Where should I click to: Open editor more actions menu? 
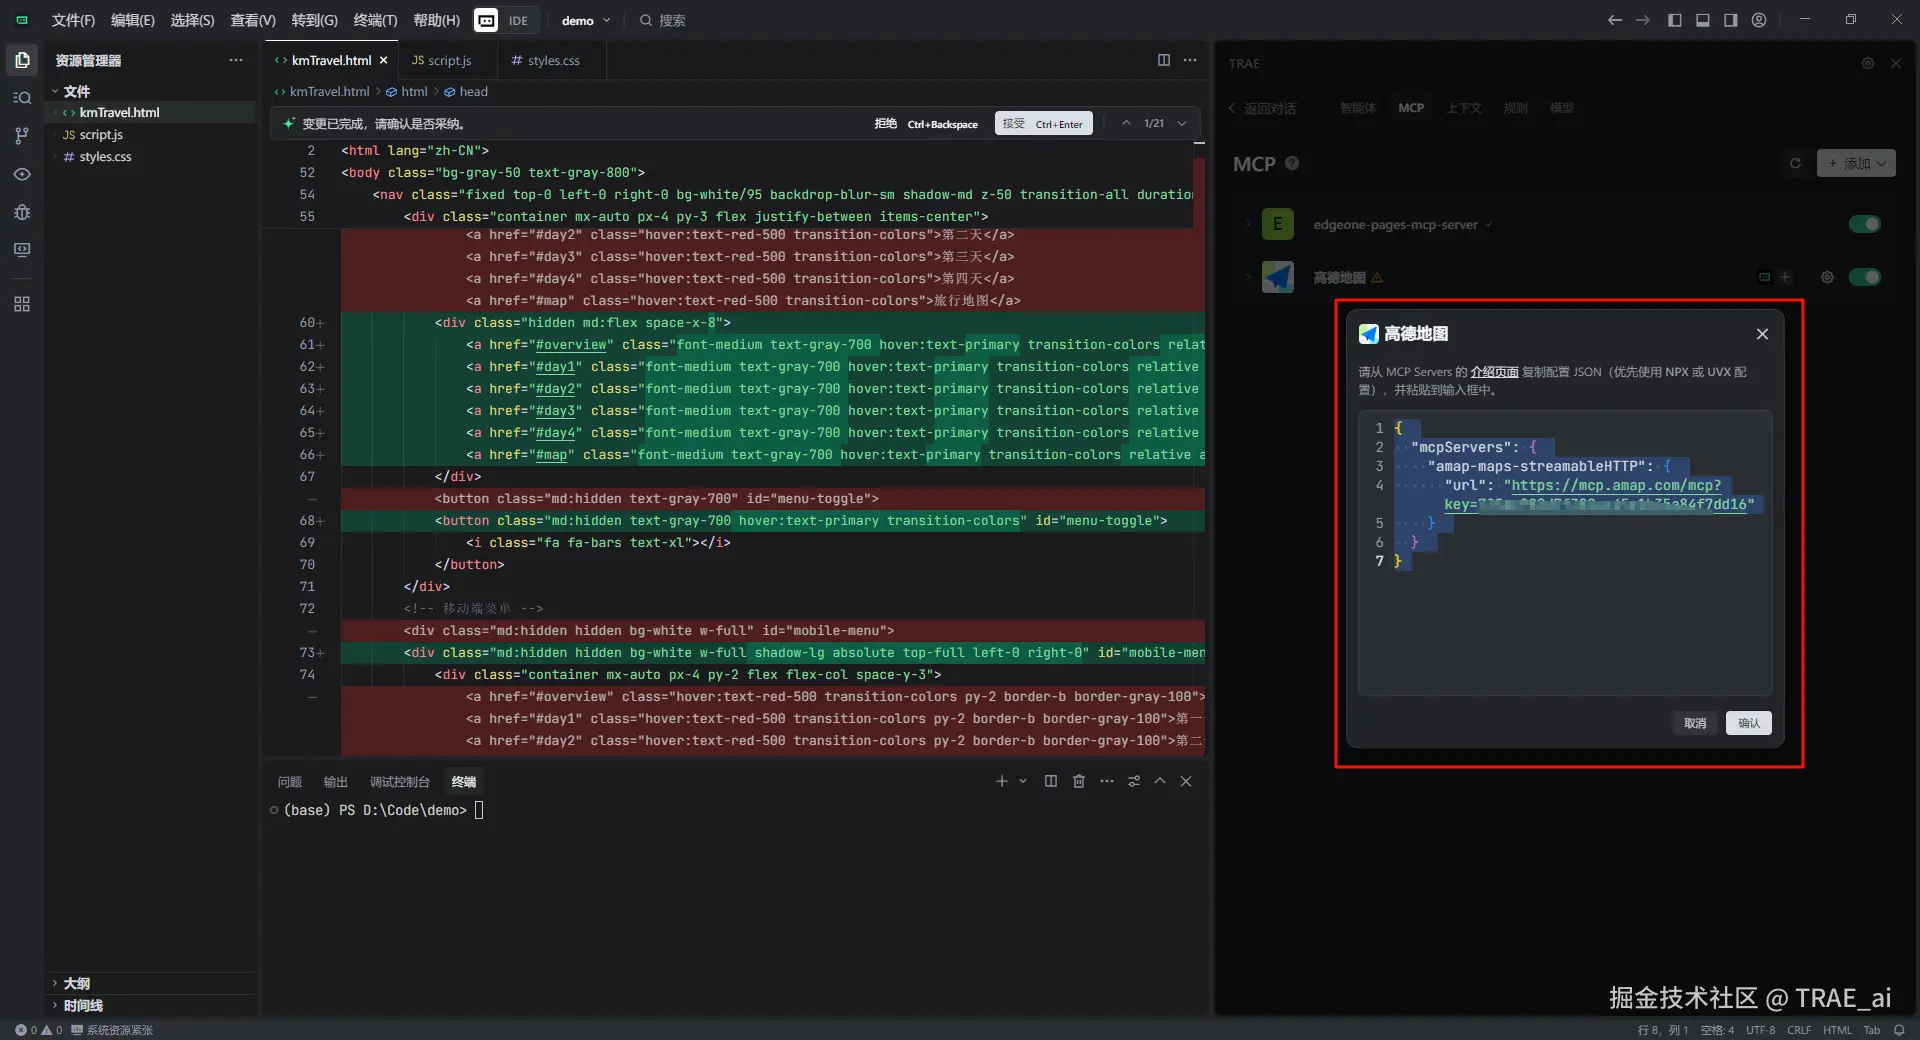click(x=1190, y=60)
